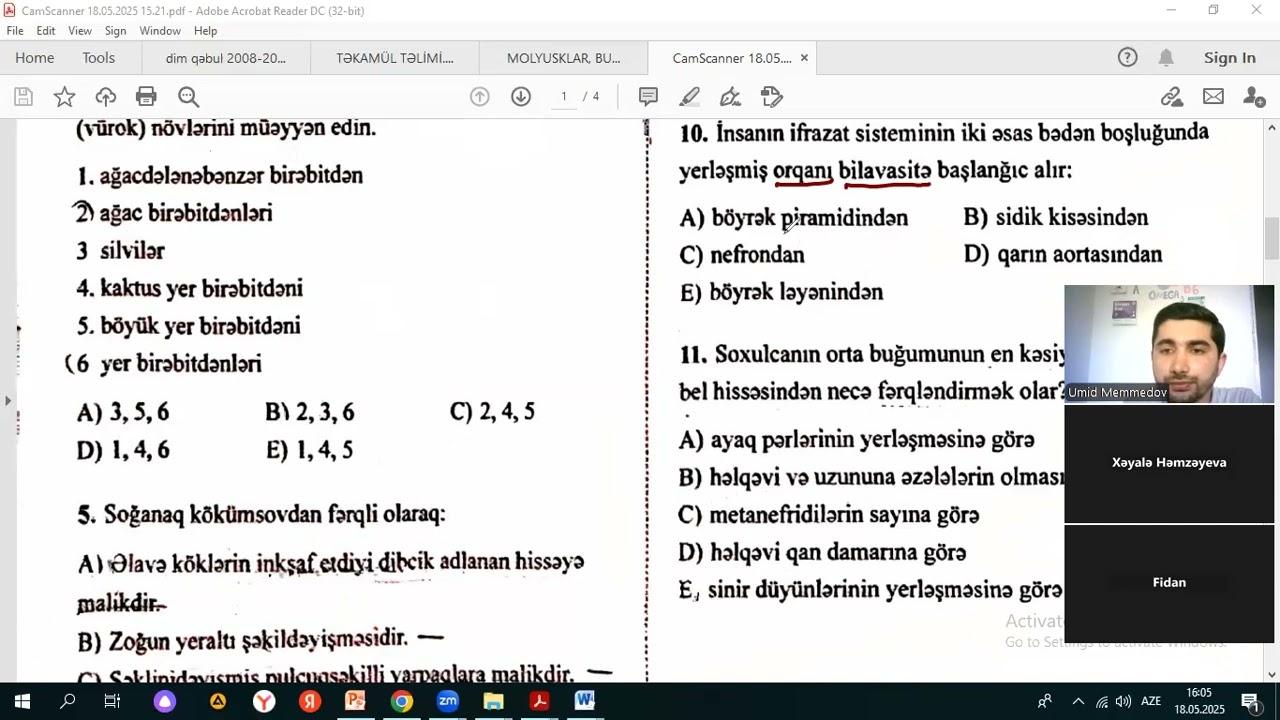Open Adobe Acrobat from the taskbar
This screenshot has height=720, width=1280.
(539, 702)
